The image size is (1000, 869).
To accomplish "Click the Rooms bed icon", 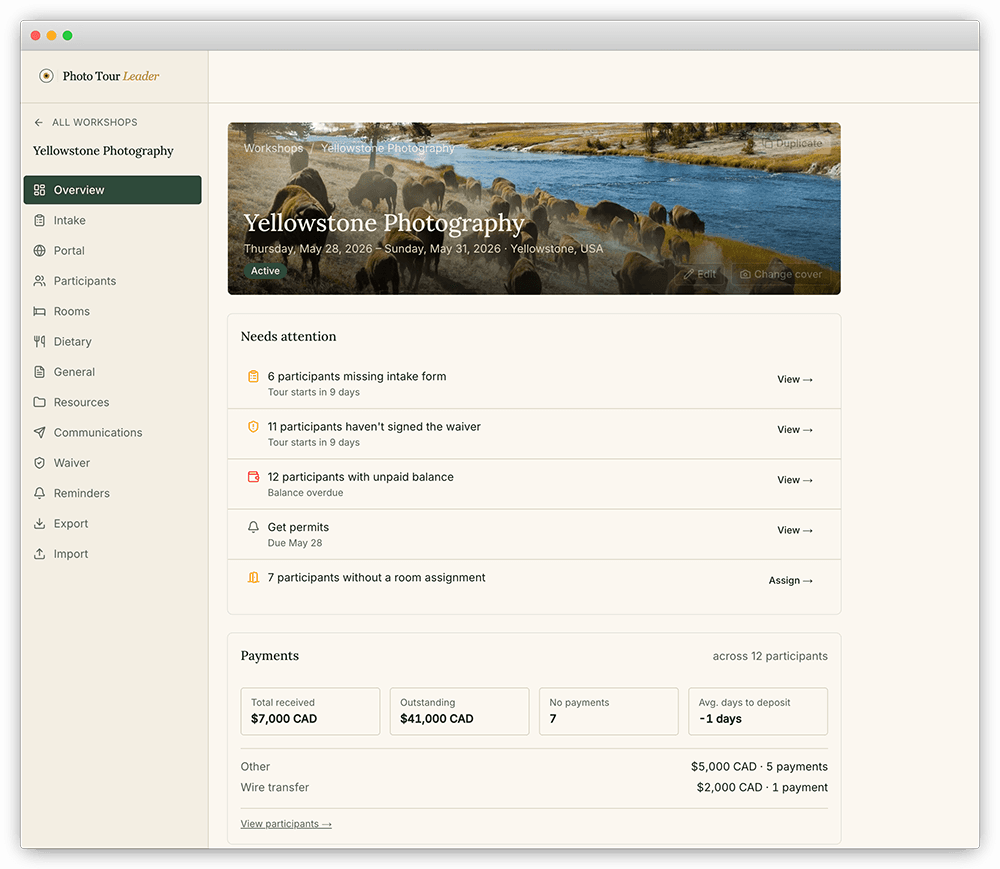I will click(40, 311).
